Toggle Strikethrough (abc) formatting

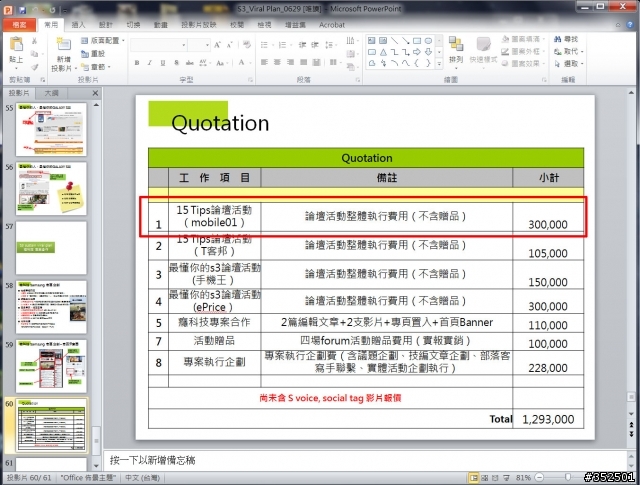click(190, 62)
